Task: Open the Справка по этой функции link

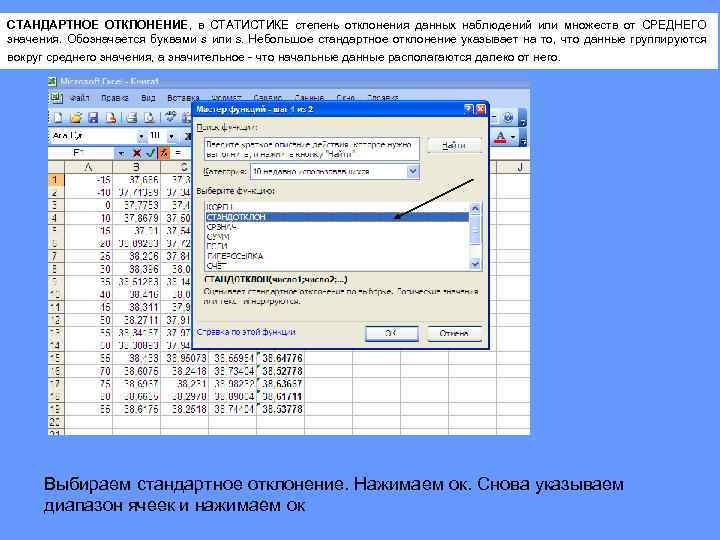Action: 246,332
